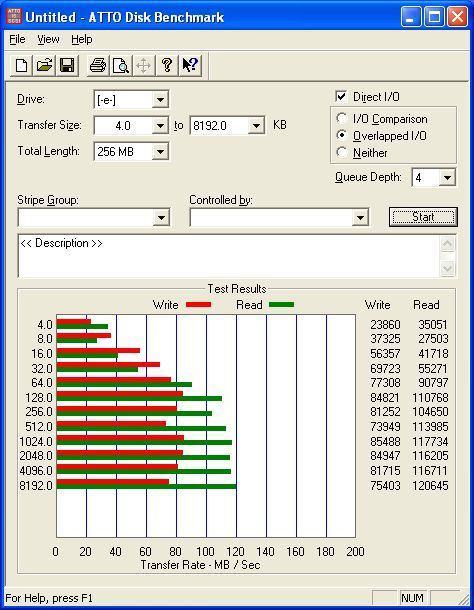
Task: Save results with the floppy disk icon
Action: (67, 65)
